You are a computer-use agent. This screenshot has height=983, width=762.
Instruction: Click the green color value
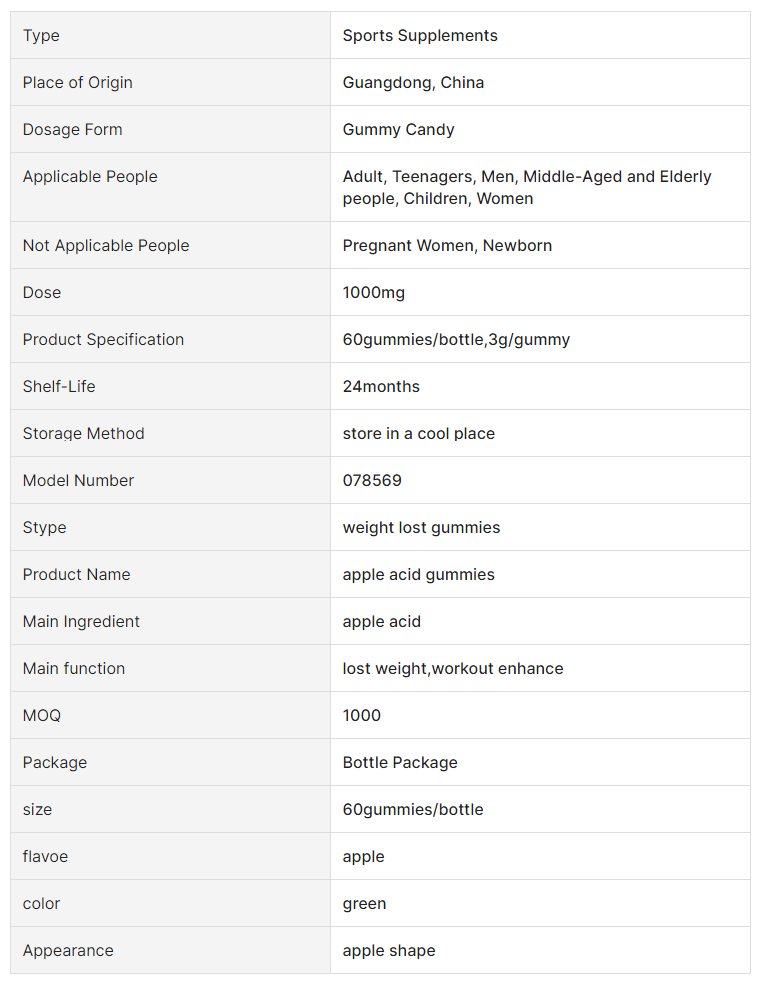(364, 904)
